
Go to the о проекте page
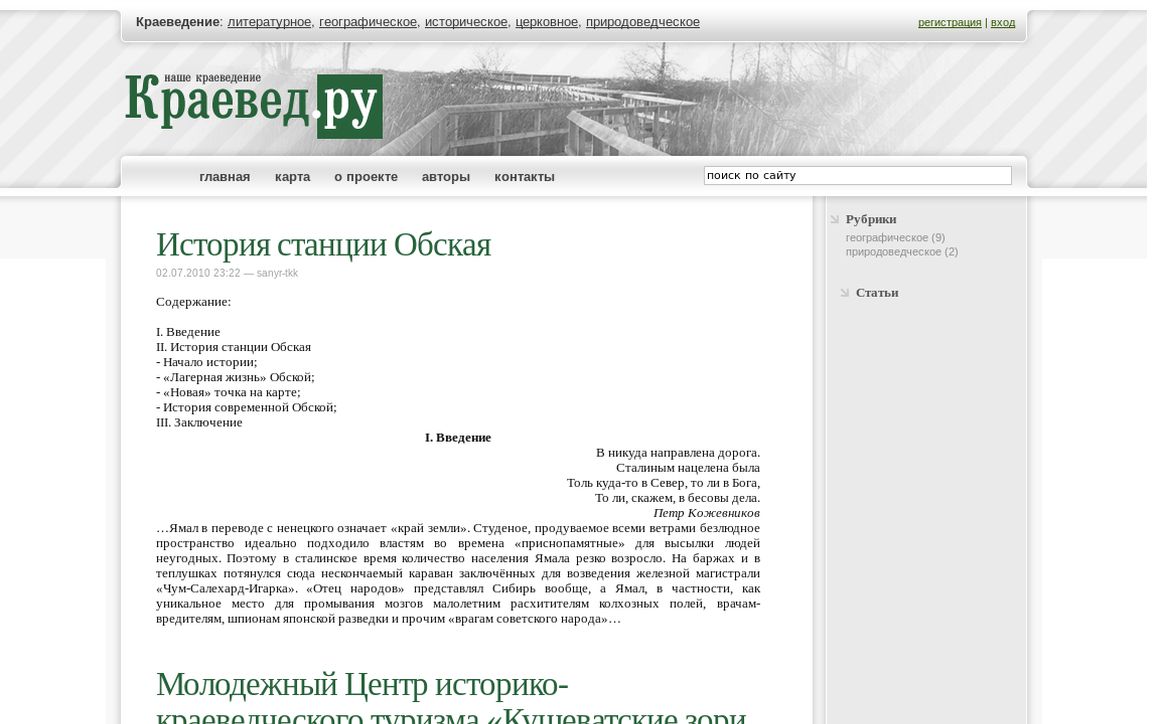click(x=365, y=177)
